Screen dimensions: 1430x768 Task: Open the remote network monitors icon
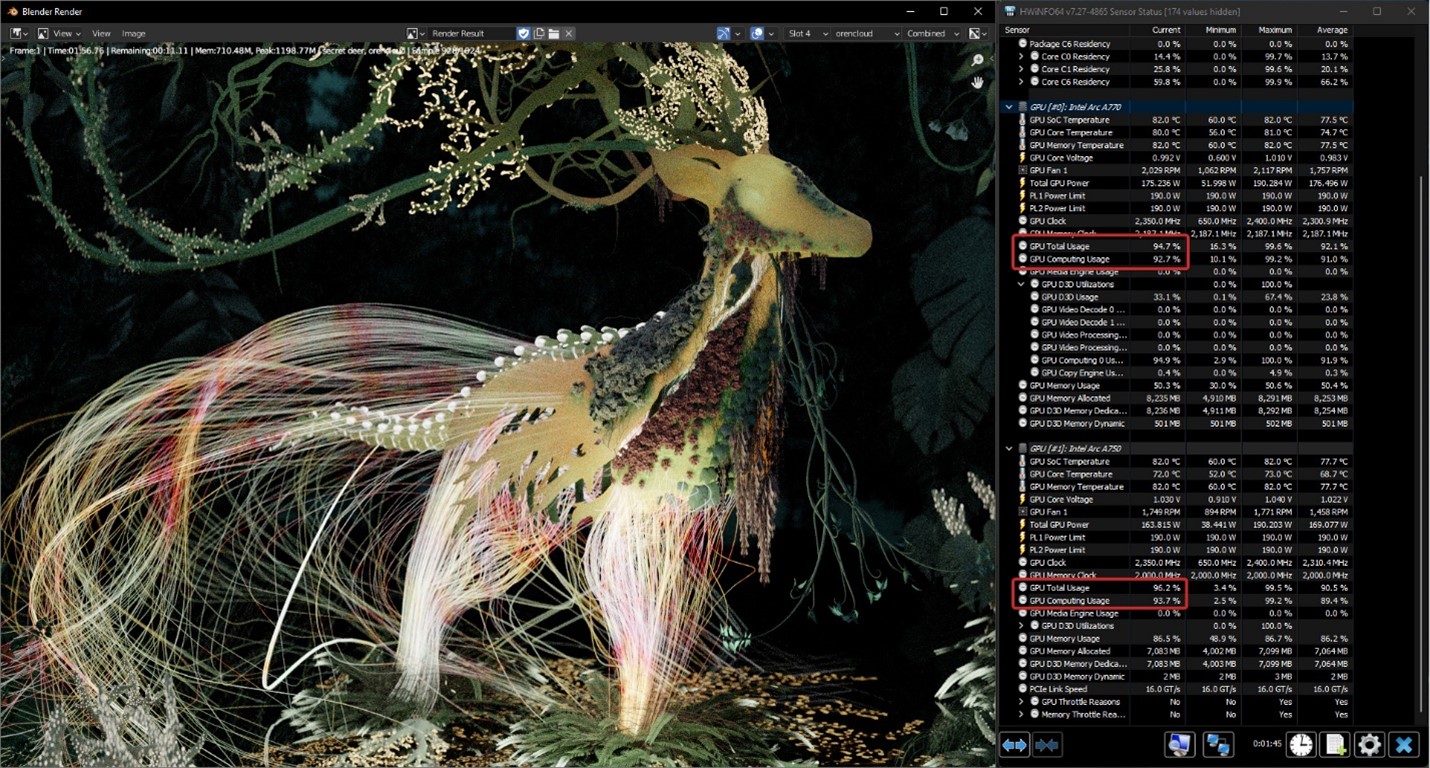tap(1217, 744)
